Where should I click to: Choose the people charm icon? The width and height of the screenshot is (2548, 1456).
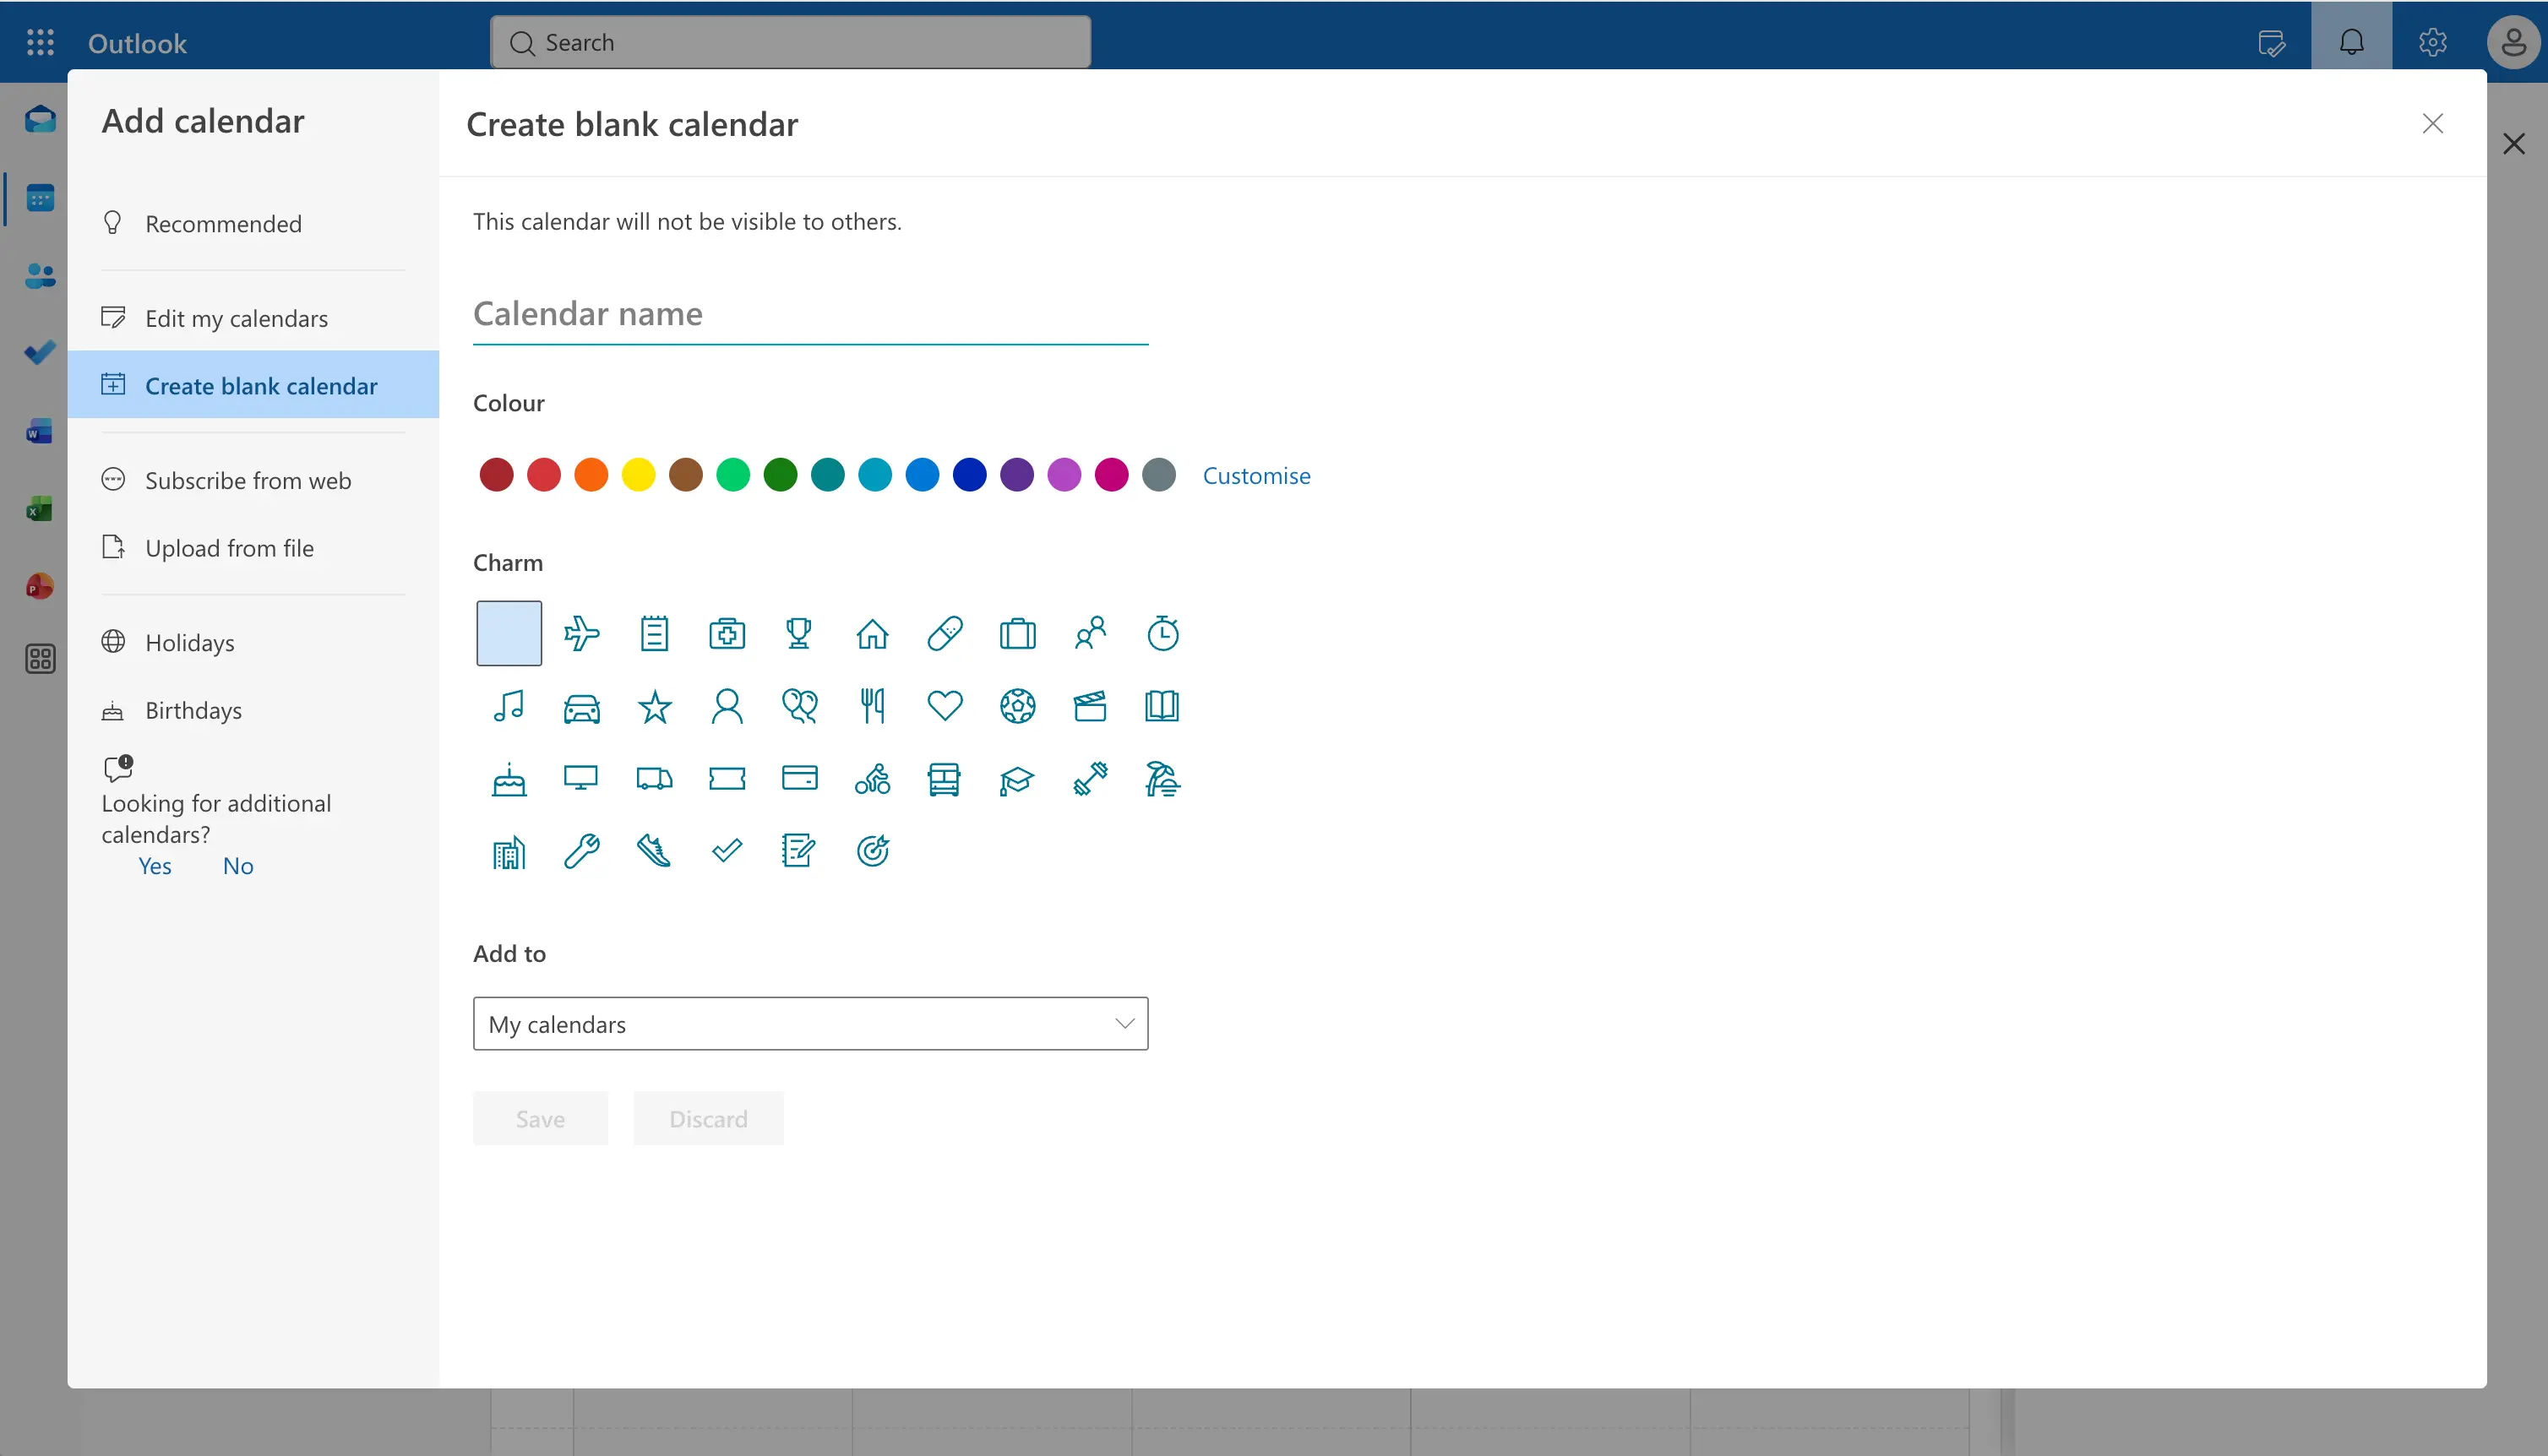pos(1090,633)
